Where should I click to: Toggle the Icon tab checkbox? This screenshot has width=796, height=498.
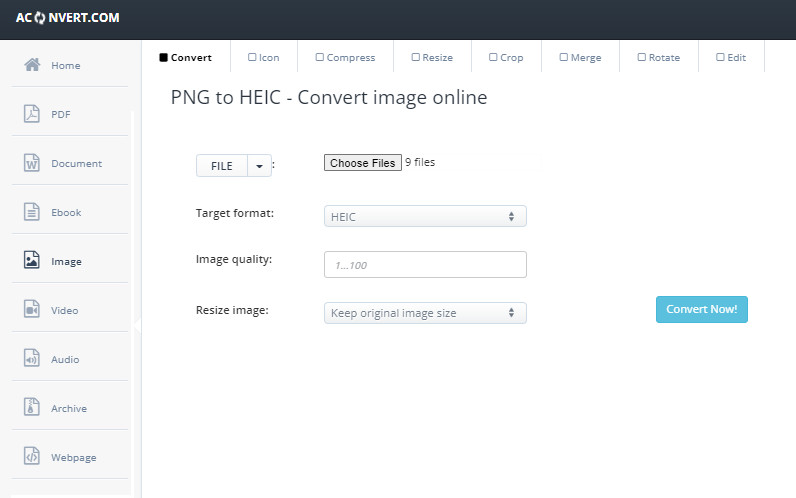(x=252, y=57)
